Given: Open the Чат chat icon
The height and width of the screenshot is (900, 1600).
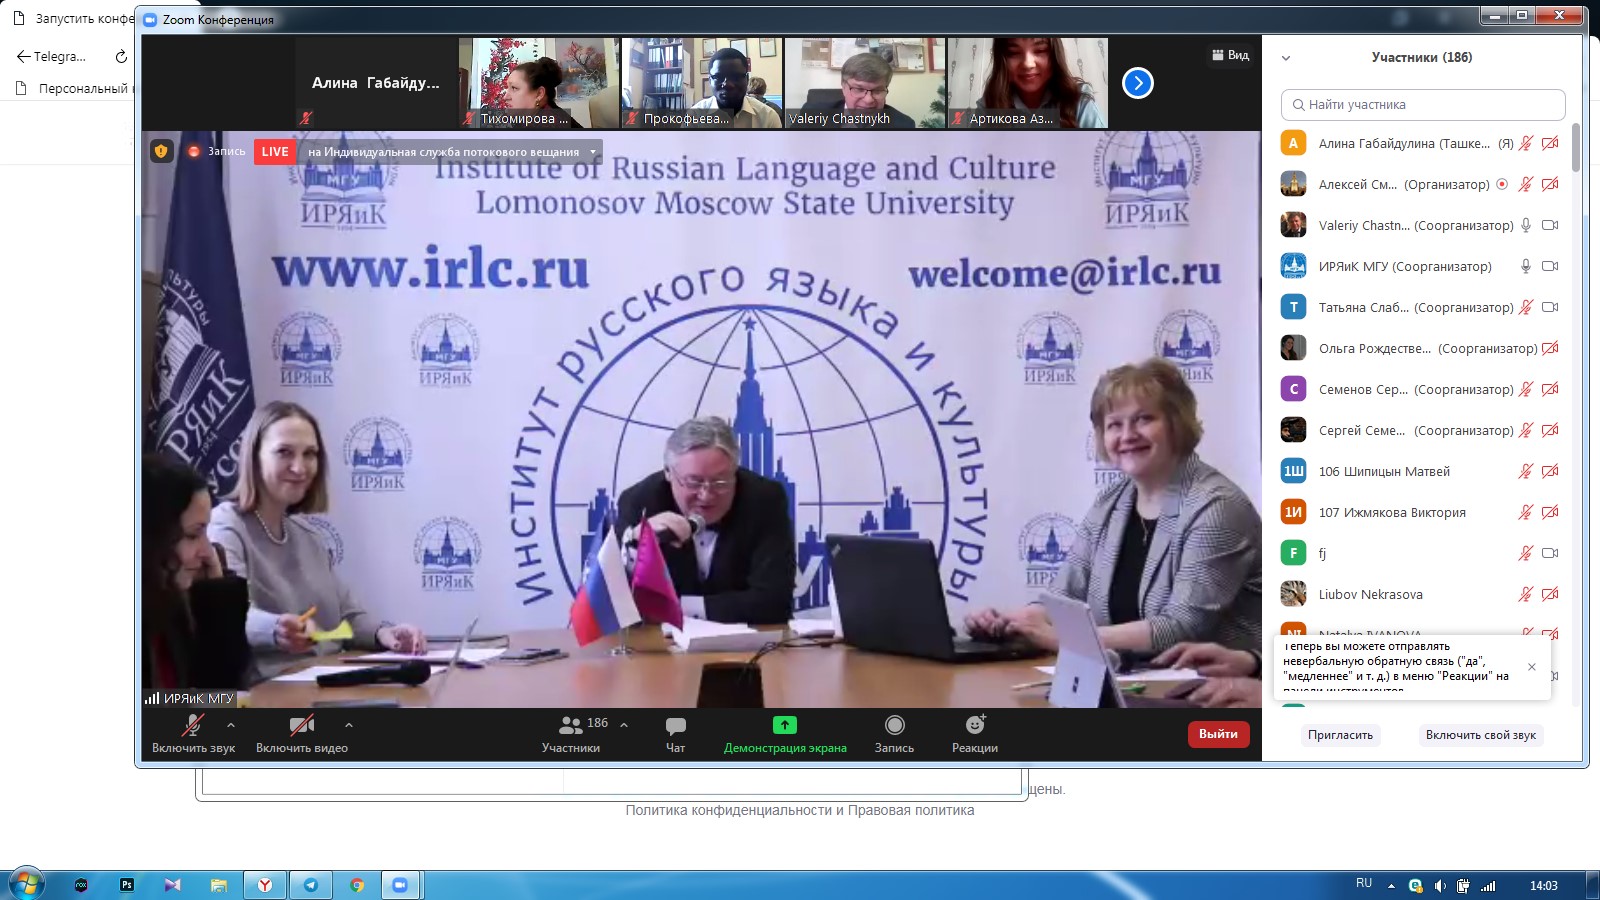Looking at the screenshot, I should 676,733.
